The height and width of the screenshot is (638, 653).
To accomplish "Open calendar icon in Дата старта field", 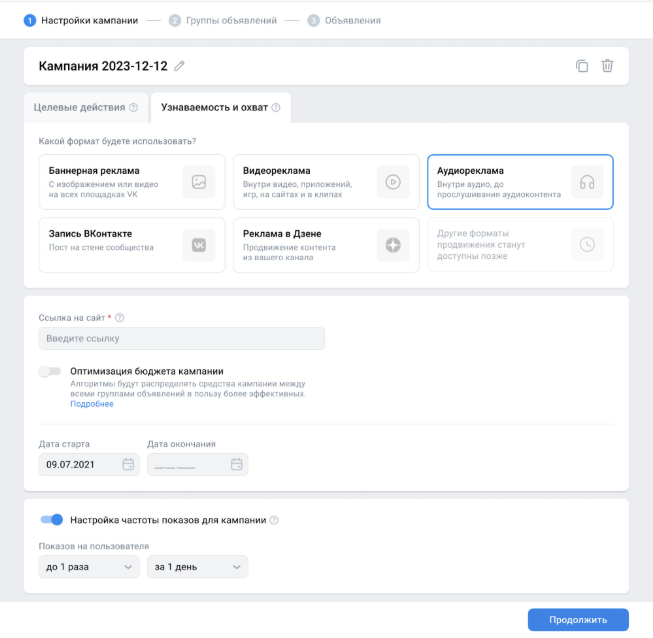I will 128,465.
